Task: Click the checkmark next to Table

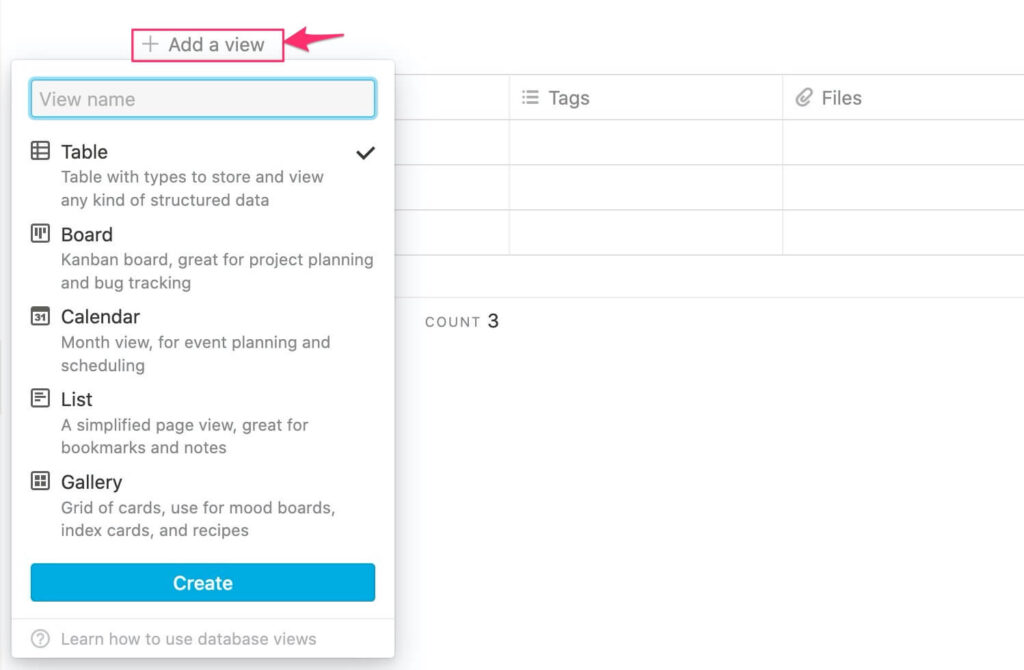Action: pyautogui.click(x=366, y=153)
